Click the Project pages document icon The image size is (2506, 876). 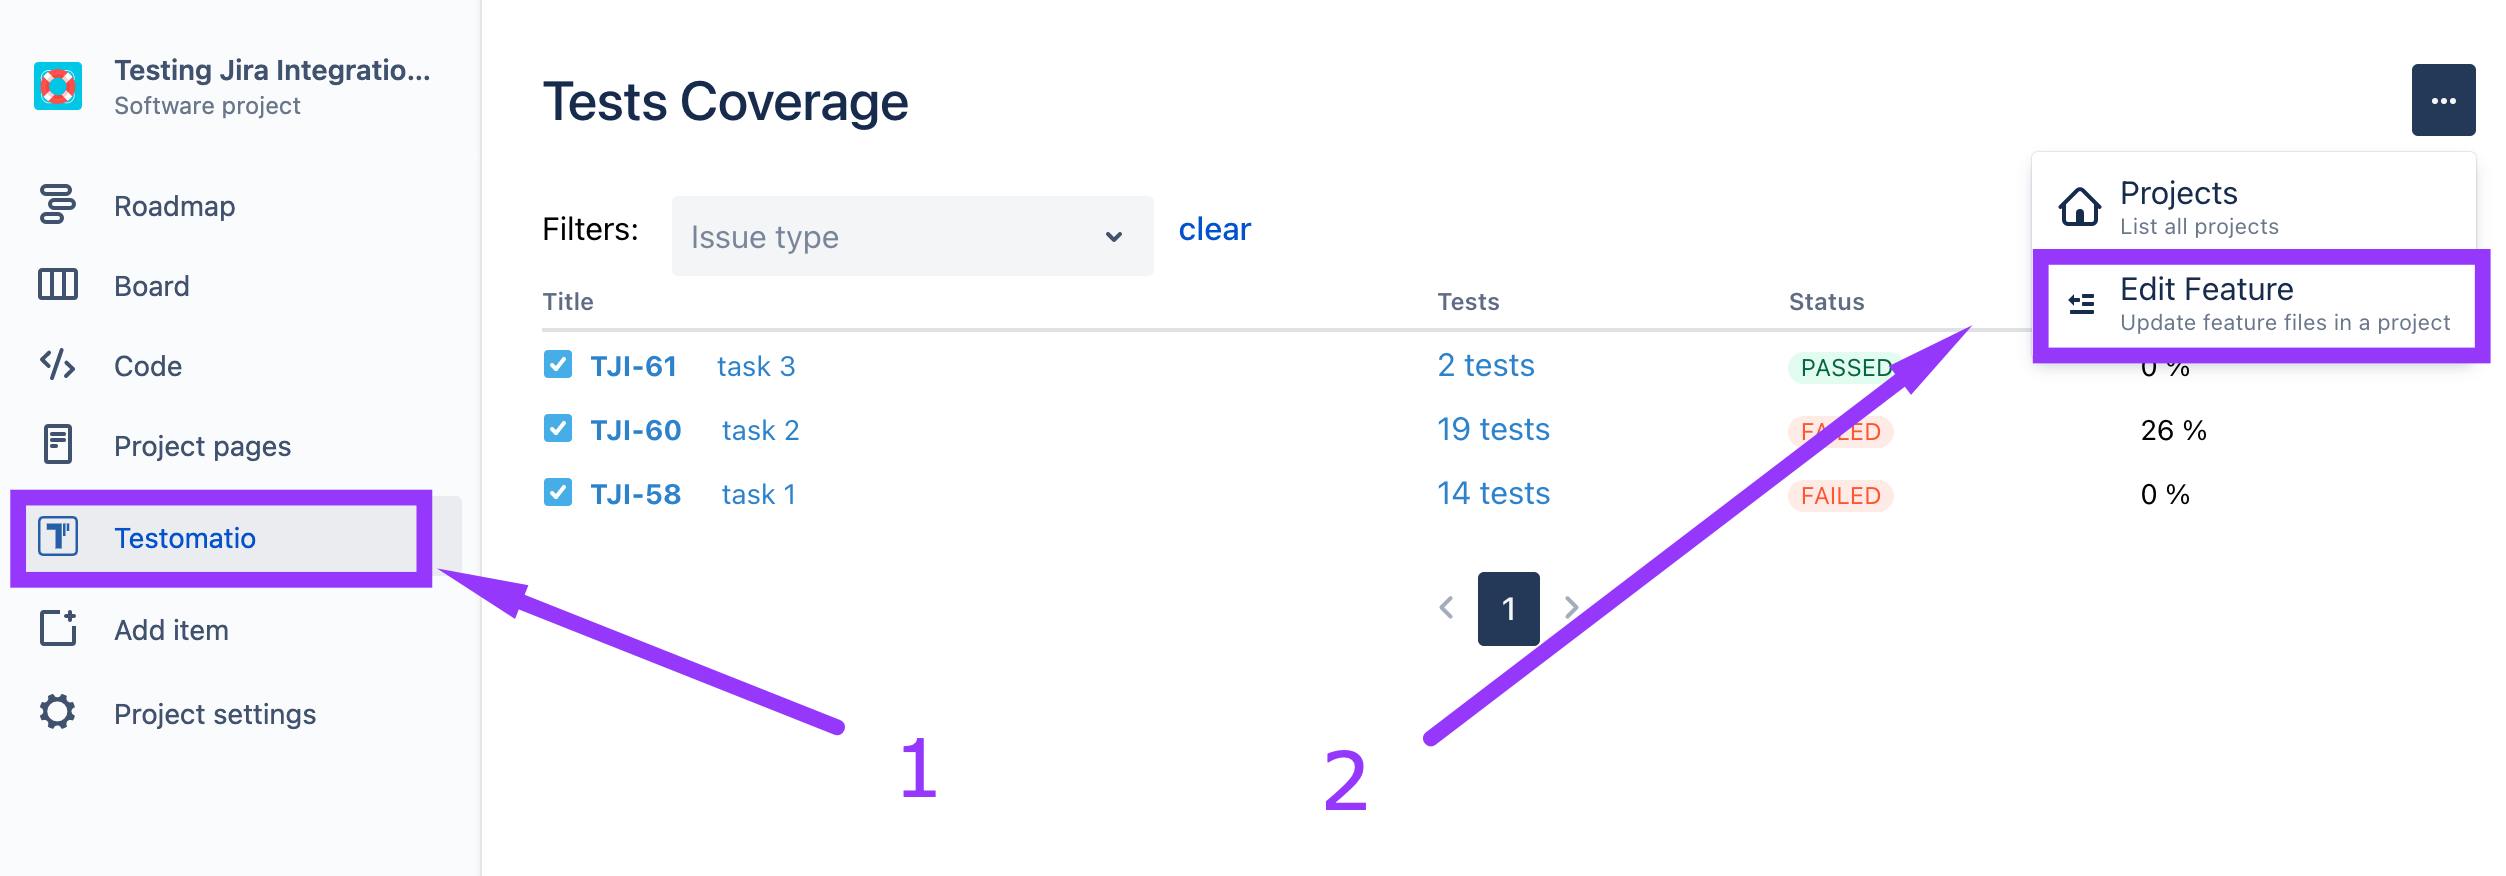point(57,444)
